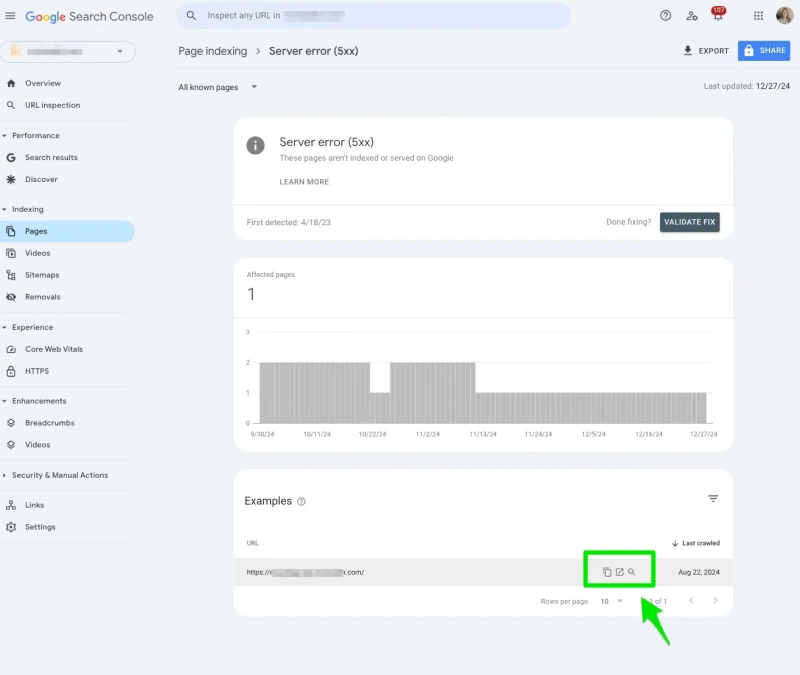Copy the example URL
The image size is (800, 675).
607,572
